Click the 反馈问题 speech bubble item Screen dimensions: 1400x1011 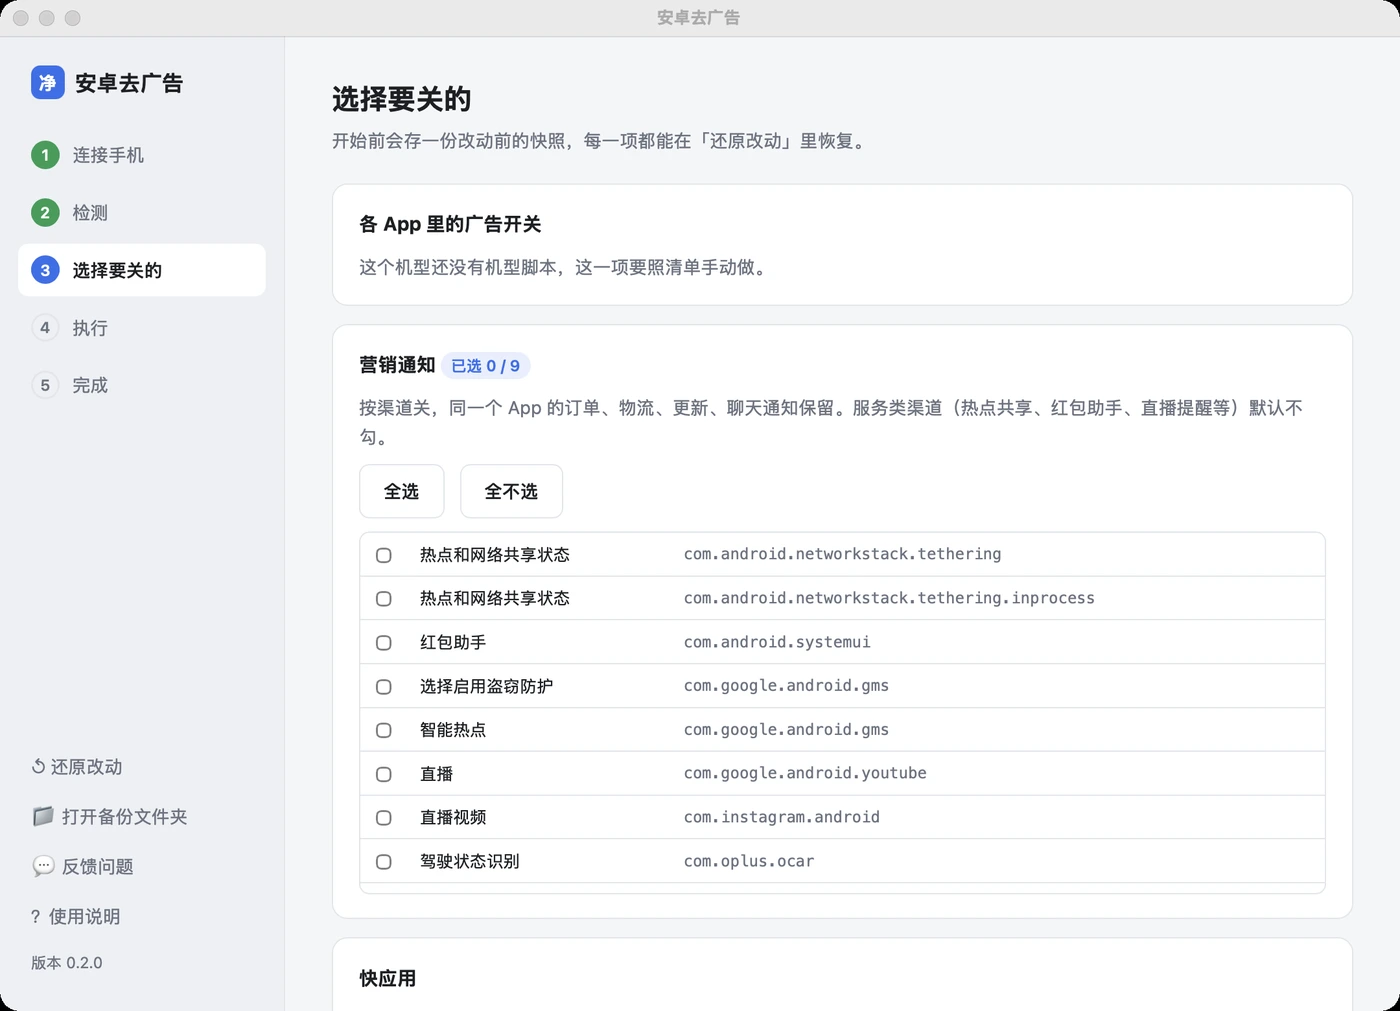point(82,867)
